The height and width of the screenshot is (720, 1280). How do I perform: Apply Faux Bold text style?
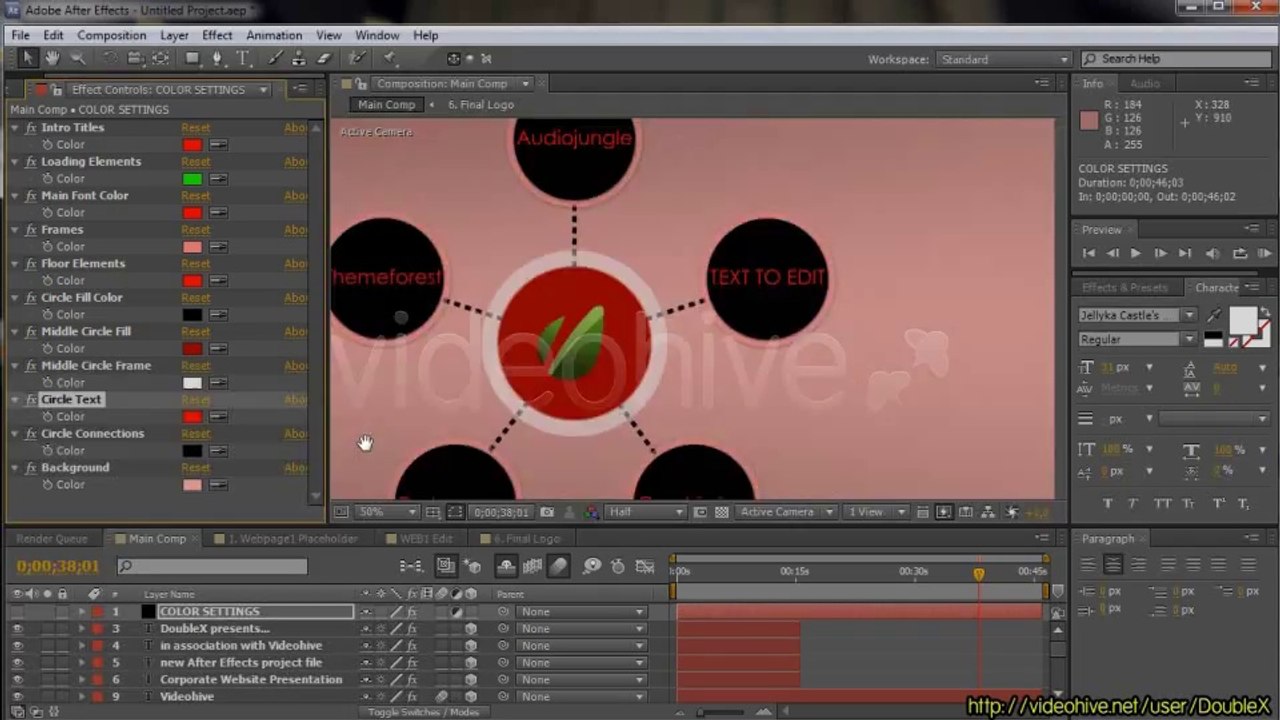click(x=1108, y=503)
